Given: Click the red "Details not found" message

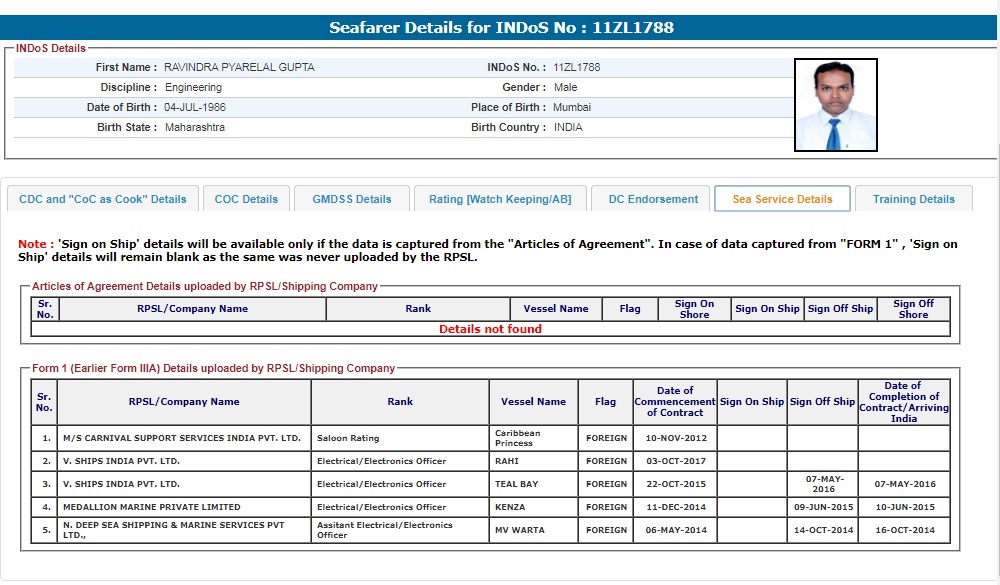Looking at the screenshot, I should pos(490,329).
